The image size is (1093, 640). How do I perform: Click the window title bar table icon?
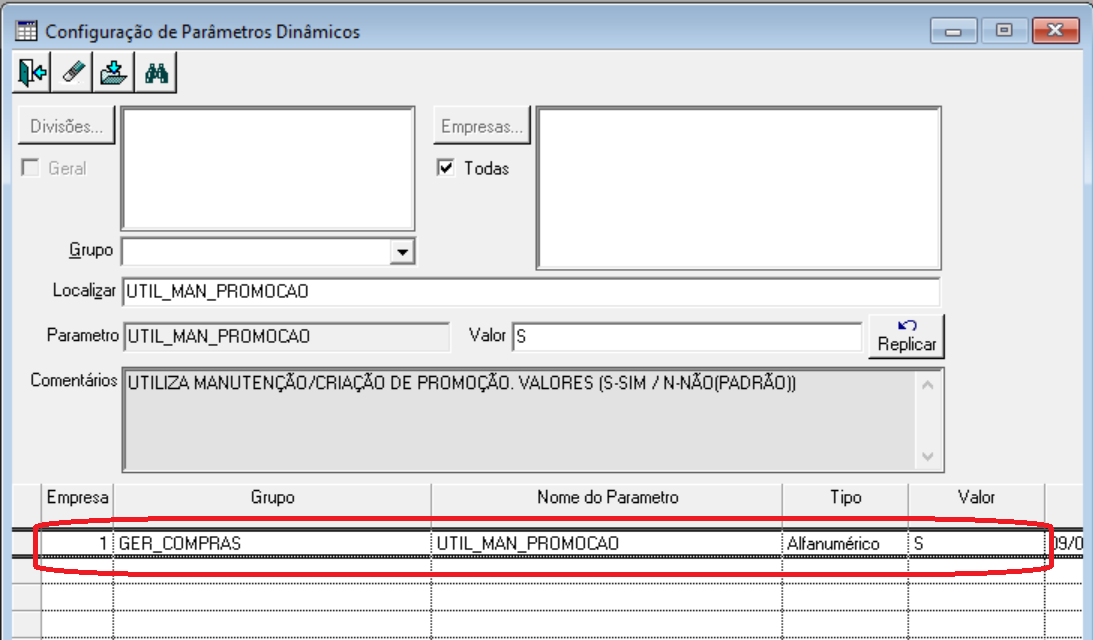point(26,31)
